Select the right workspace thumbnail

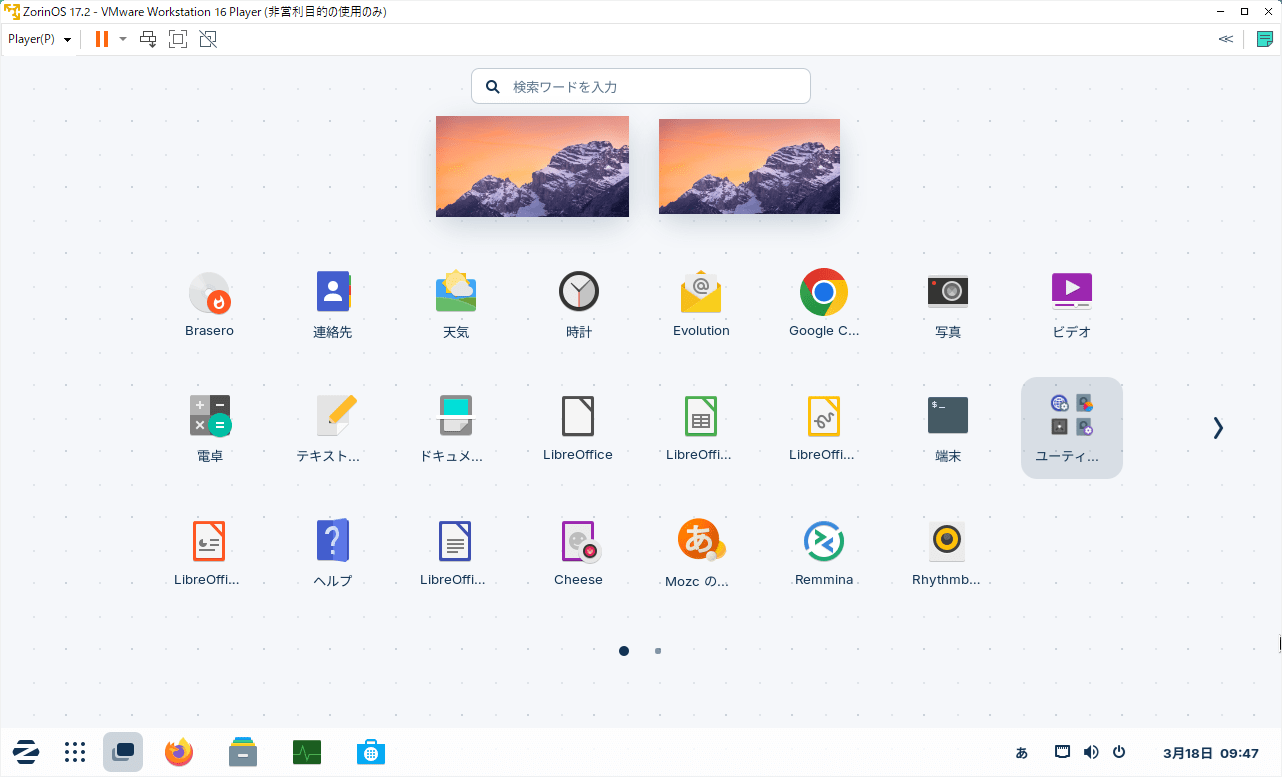(749, 166)
